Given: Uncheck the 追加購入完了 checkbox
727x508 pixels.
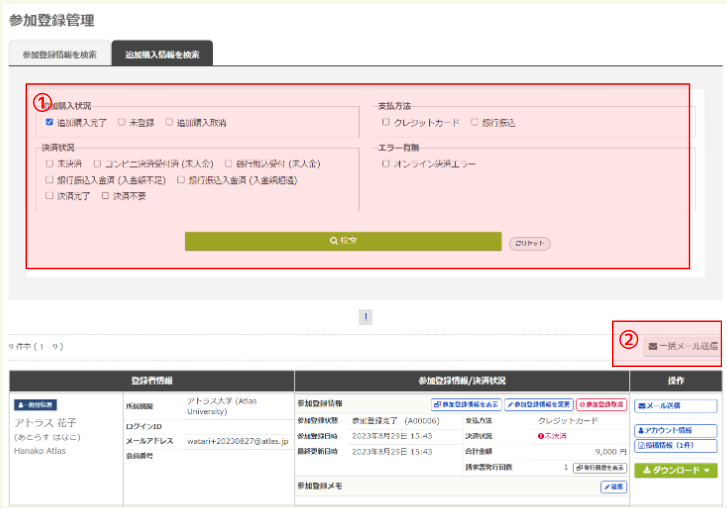Looking at the screenshot, I should tap(50, 122).
